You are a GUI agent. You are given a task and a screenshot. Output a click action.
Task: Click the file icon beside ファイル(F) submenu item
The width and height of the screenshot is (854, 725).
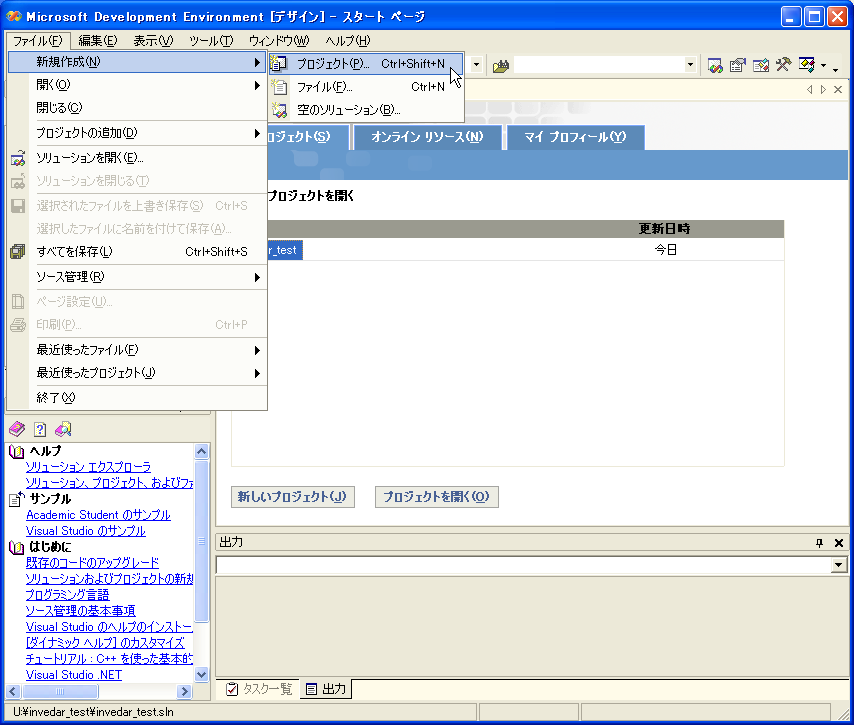click(279, 87)
